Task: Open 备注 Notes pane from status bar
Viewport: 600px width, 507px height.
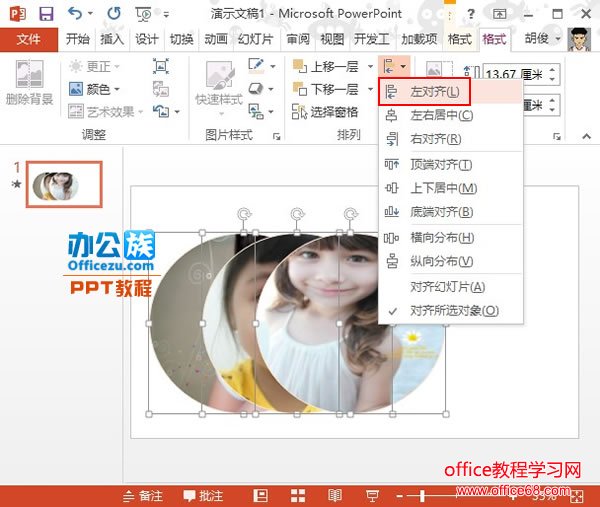Action: tap(143, 496)
